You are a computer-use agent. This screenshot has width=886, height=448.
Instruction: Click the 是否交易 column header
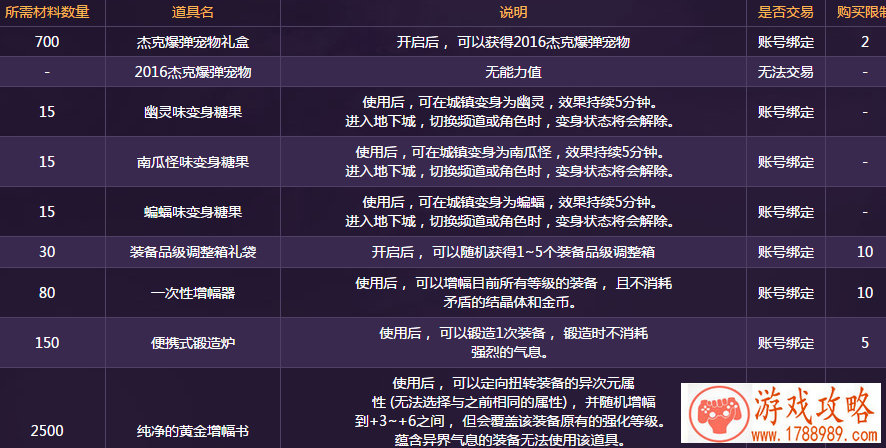click(x=785, y=13)
